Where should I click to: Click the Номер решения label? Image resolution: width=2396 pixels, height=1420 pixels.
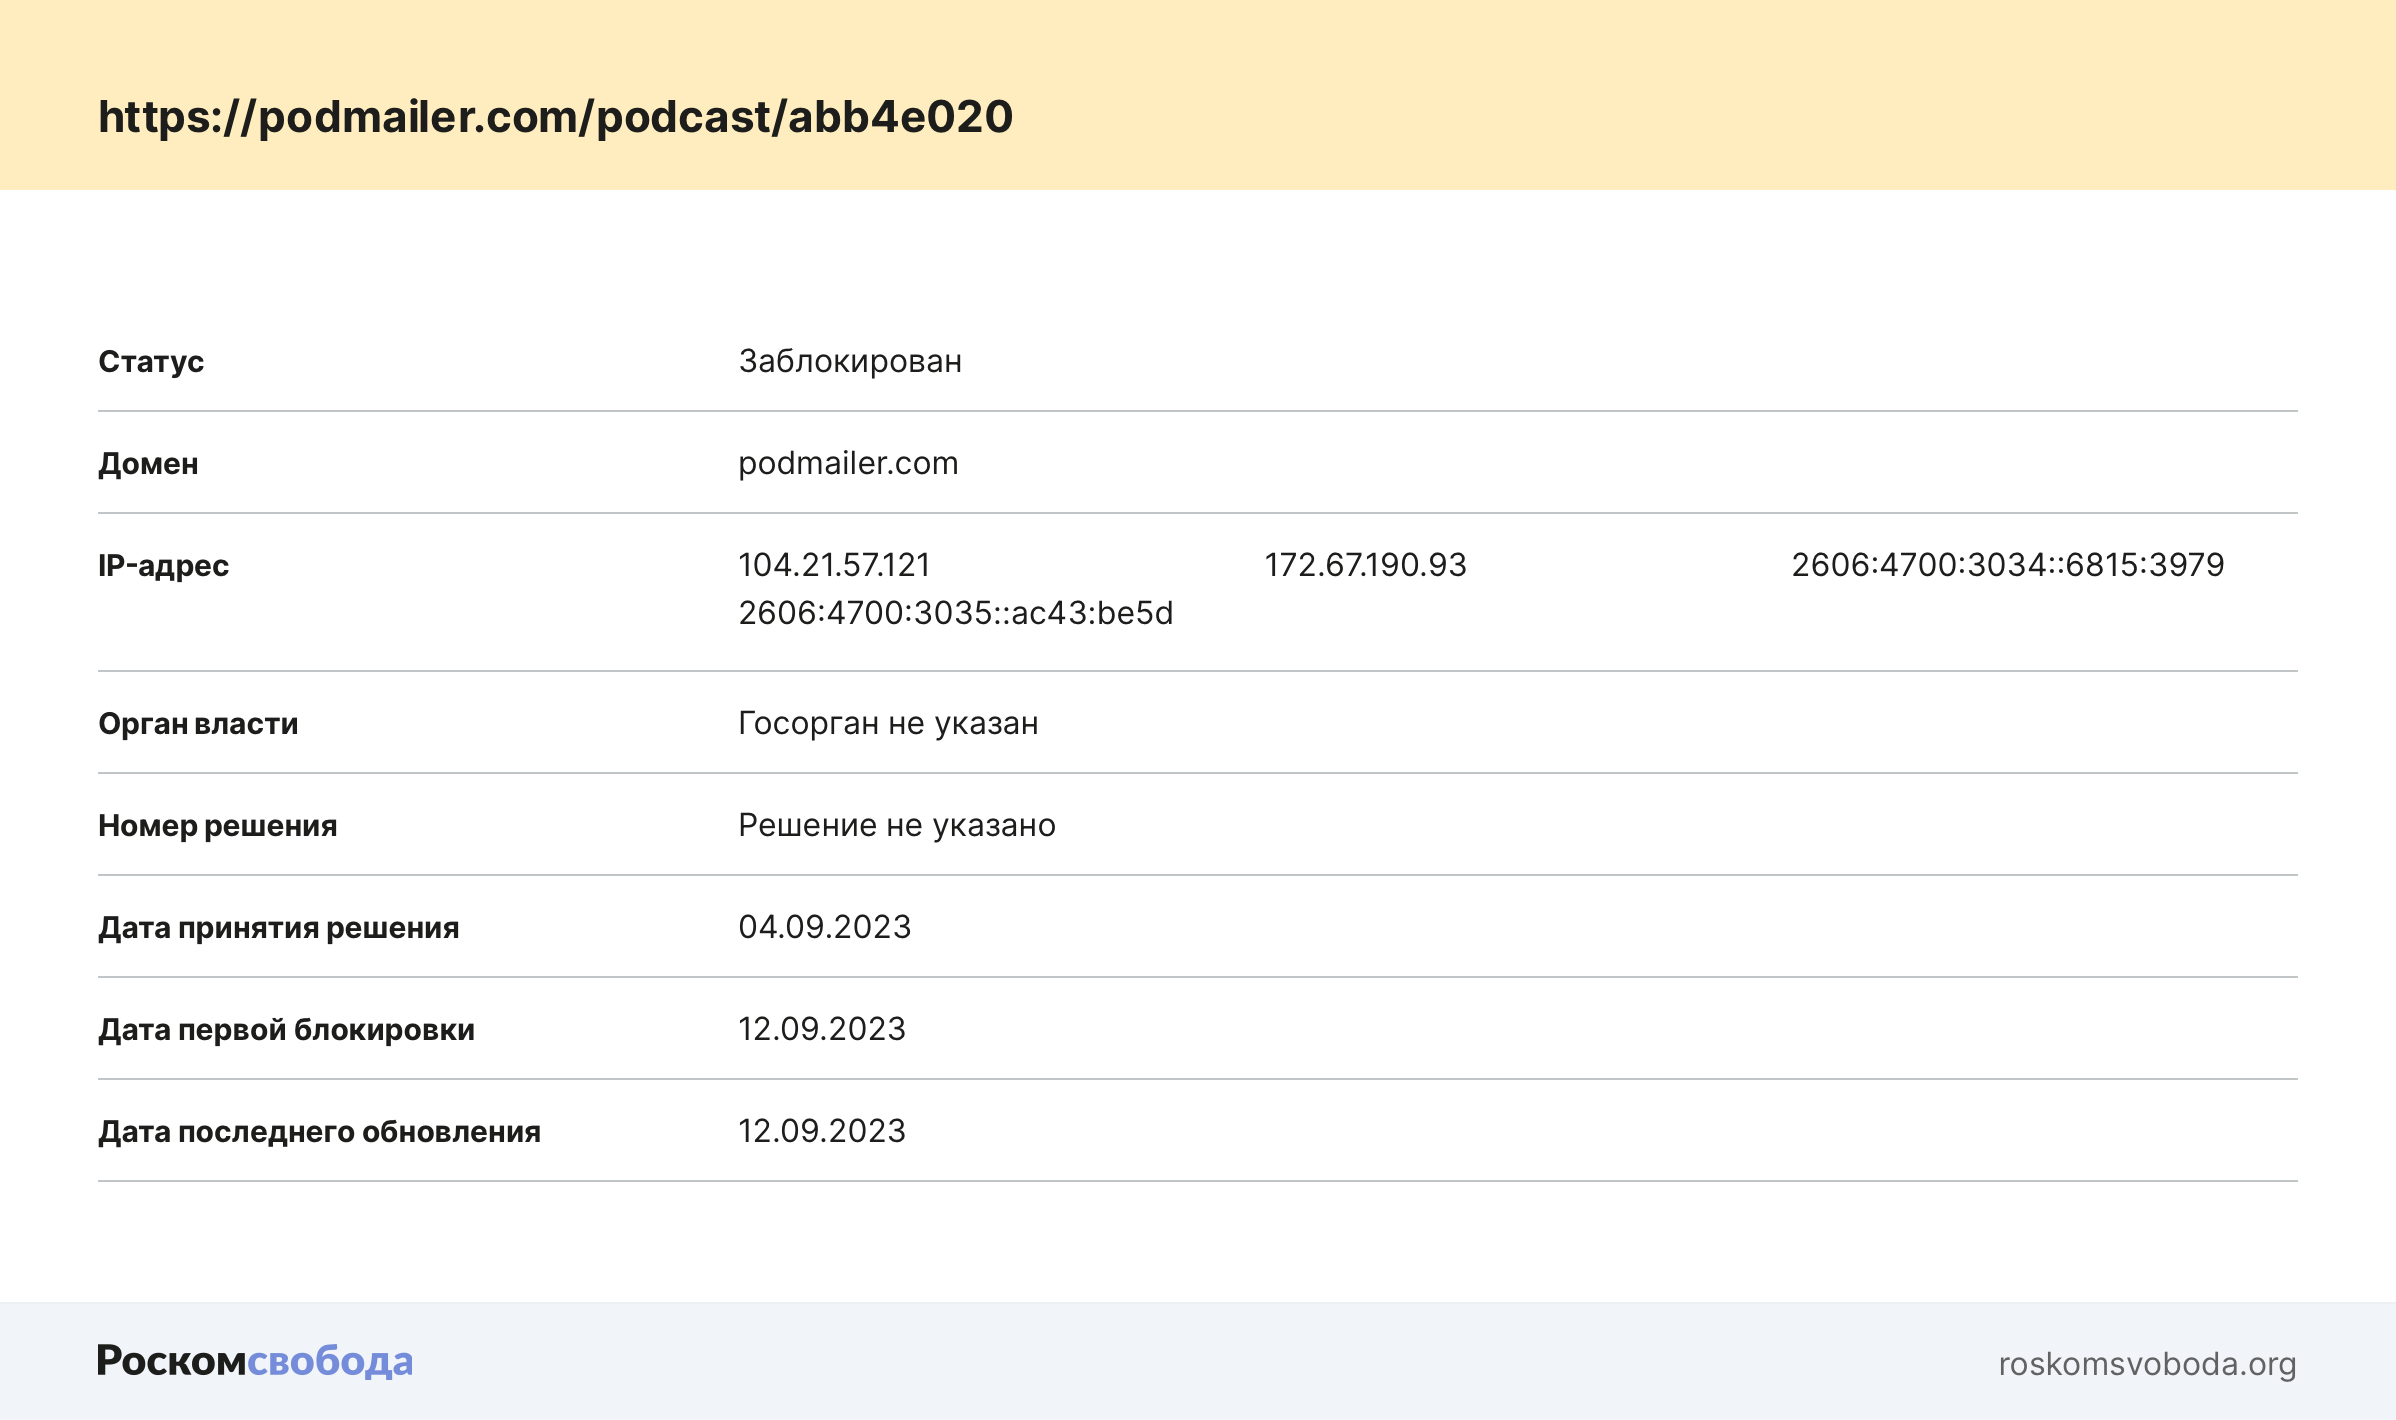click(x=217, y=825)
